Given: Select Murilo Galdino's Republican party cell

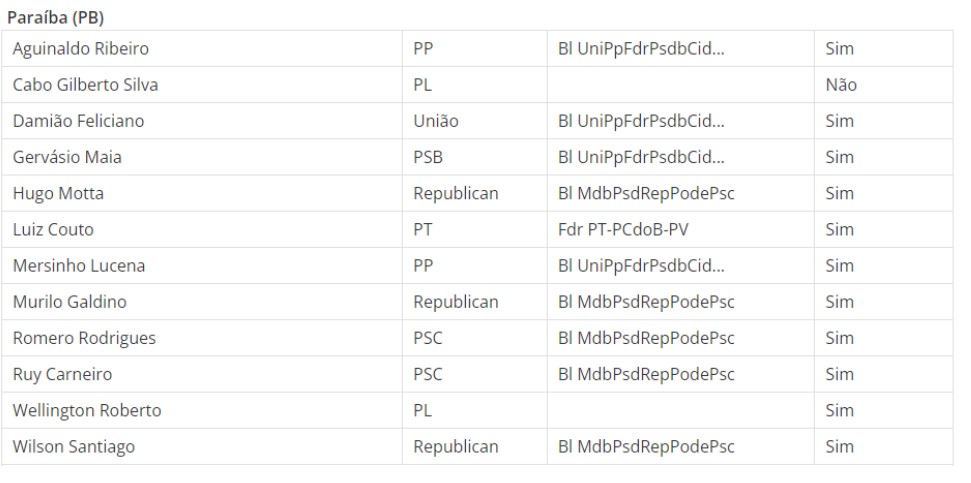Looking at the screenshot, I should click(x=475, y=302).
